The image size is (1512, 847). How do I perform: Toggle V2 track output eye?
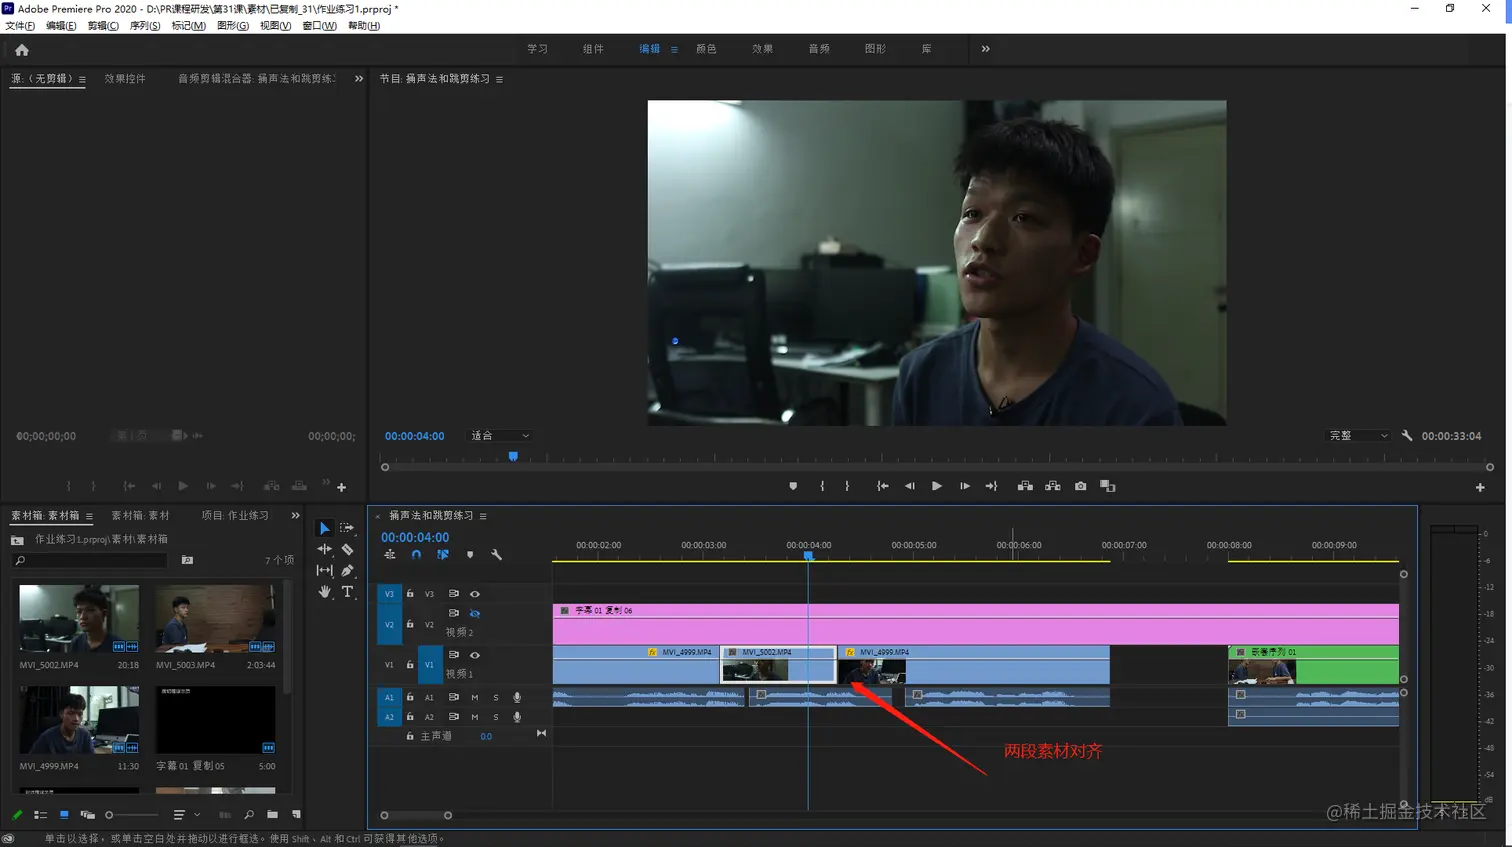point(475,614)
